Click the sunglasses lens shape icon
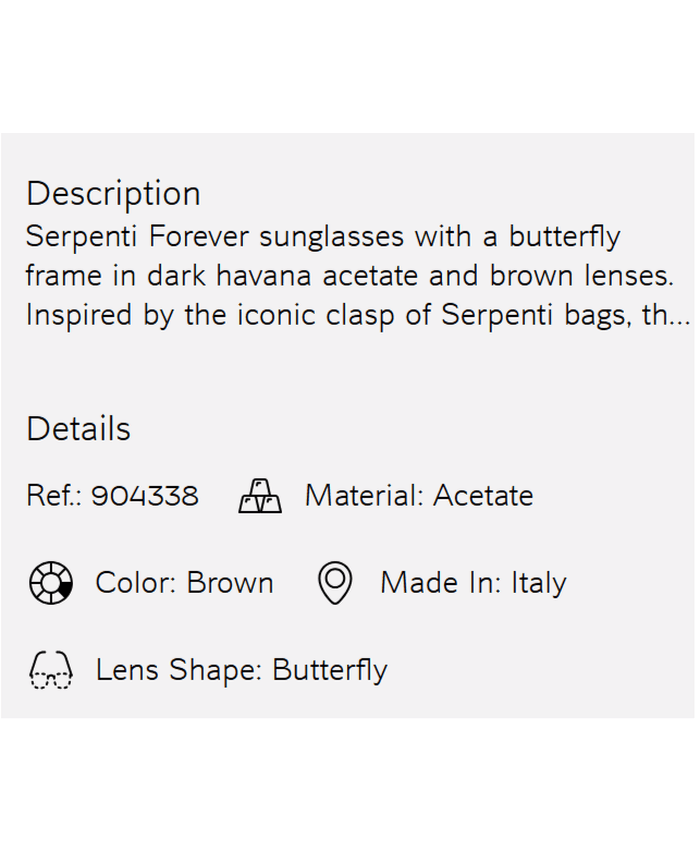 coord(50,670)
